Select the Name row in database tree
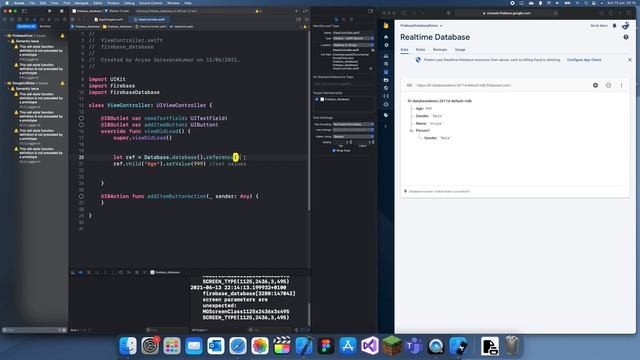 point(429,123)
